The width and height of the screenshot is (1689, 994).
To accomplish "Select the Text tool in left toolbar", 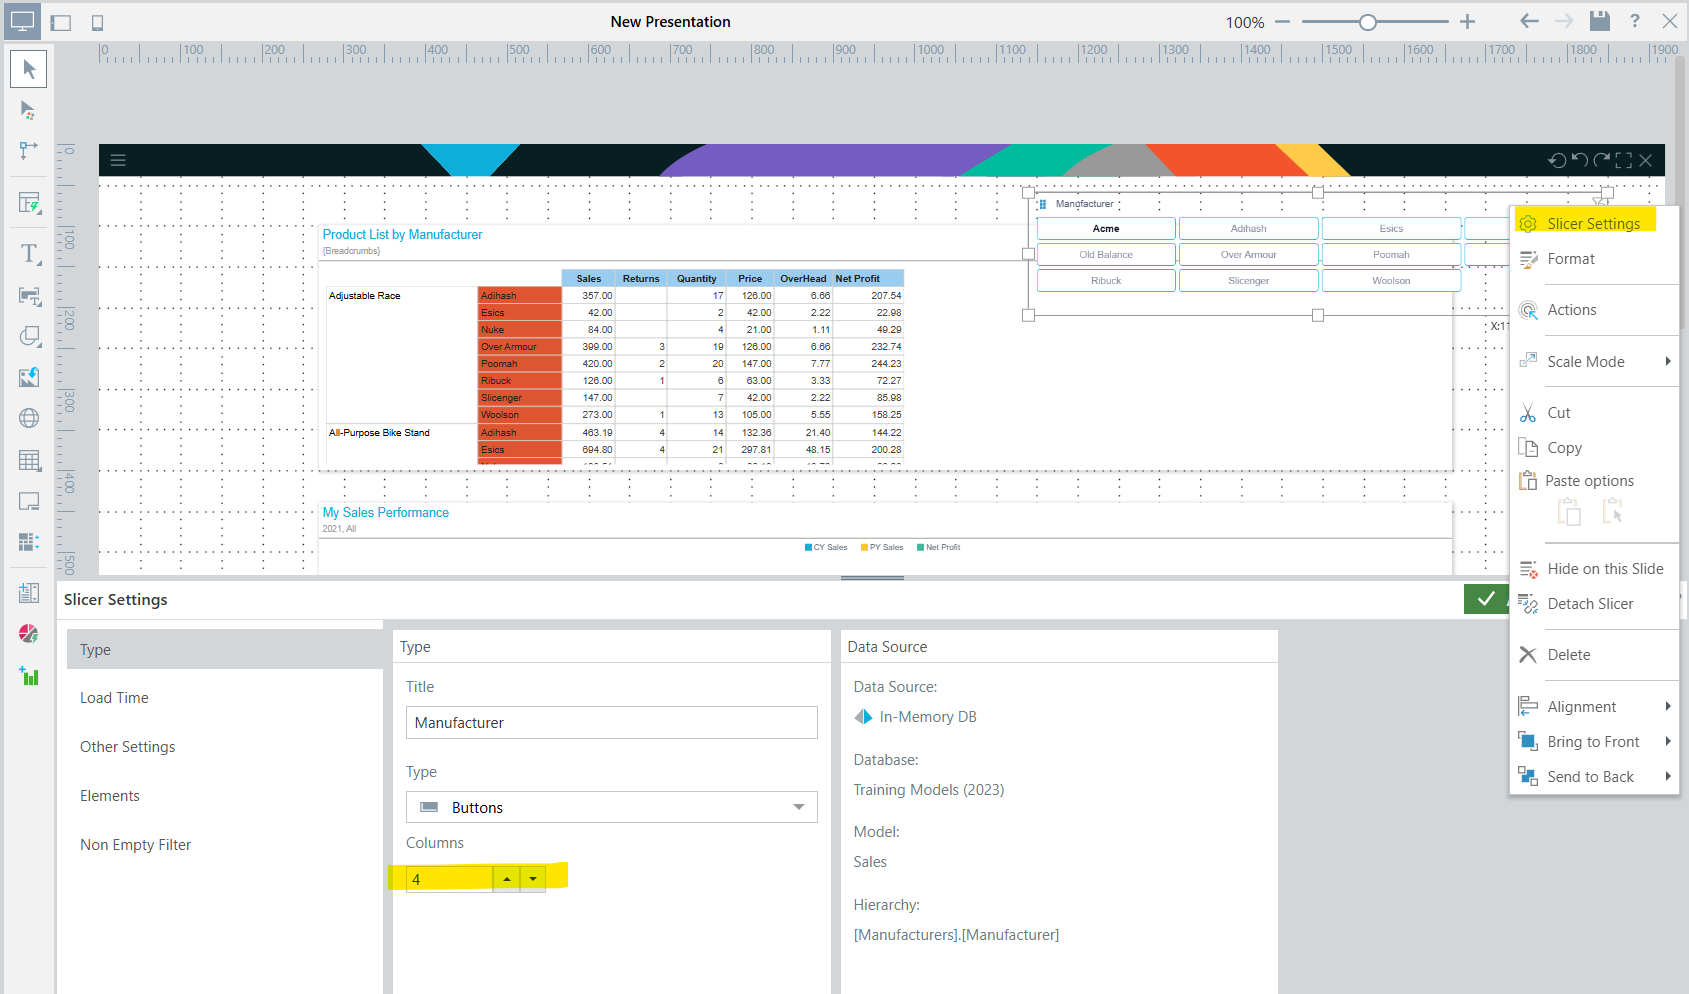I will pyautogui.click(x=29, y=254).
